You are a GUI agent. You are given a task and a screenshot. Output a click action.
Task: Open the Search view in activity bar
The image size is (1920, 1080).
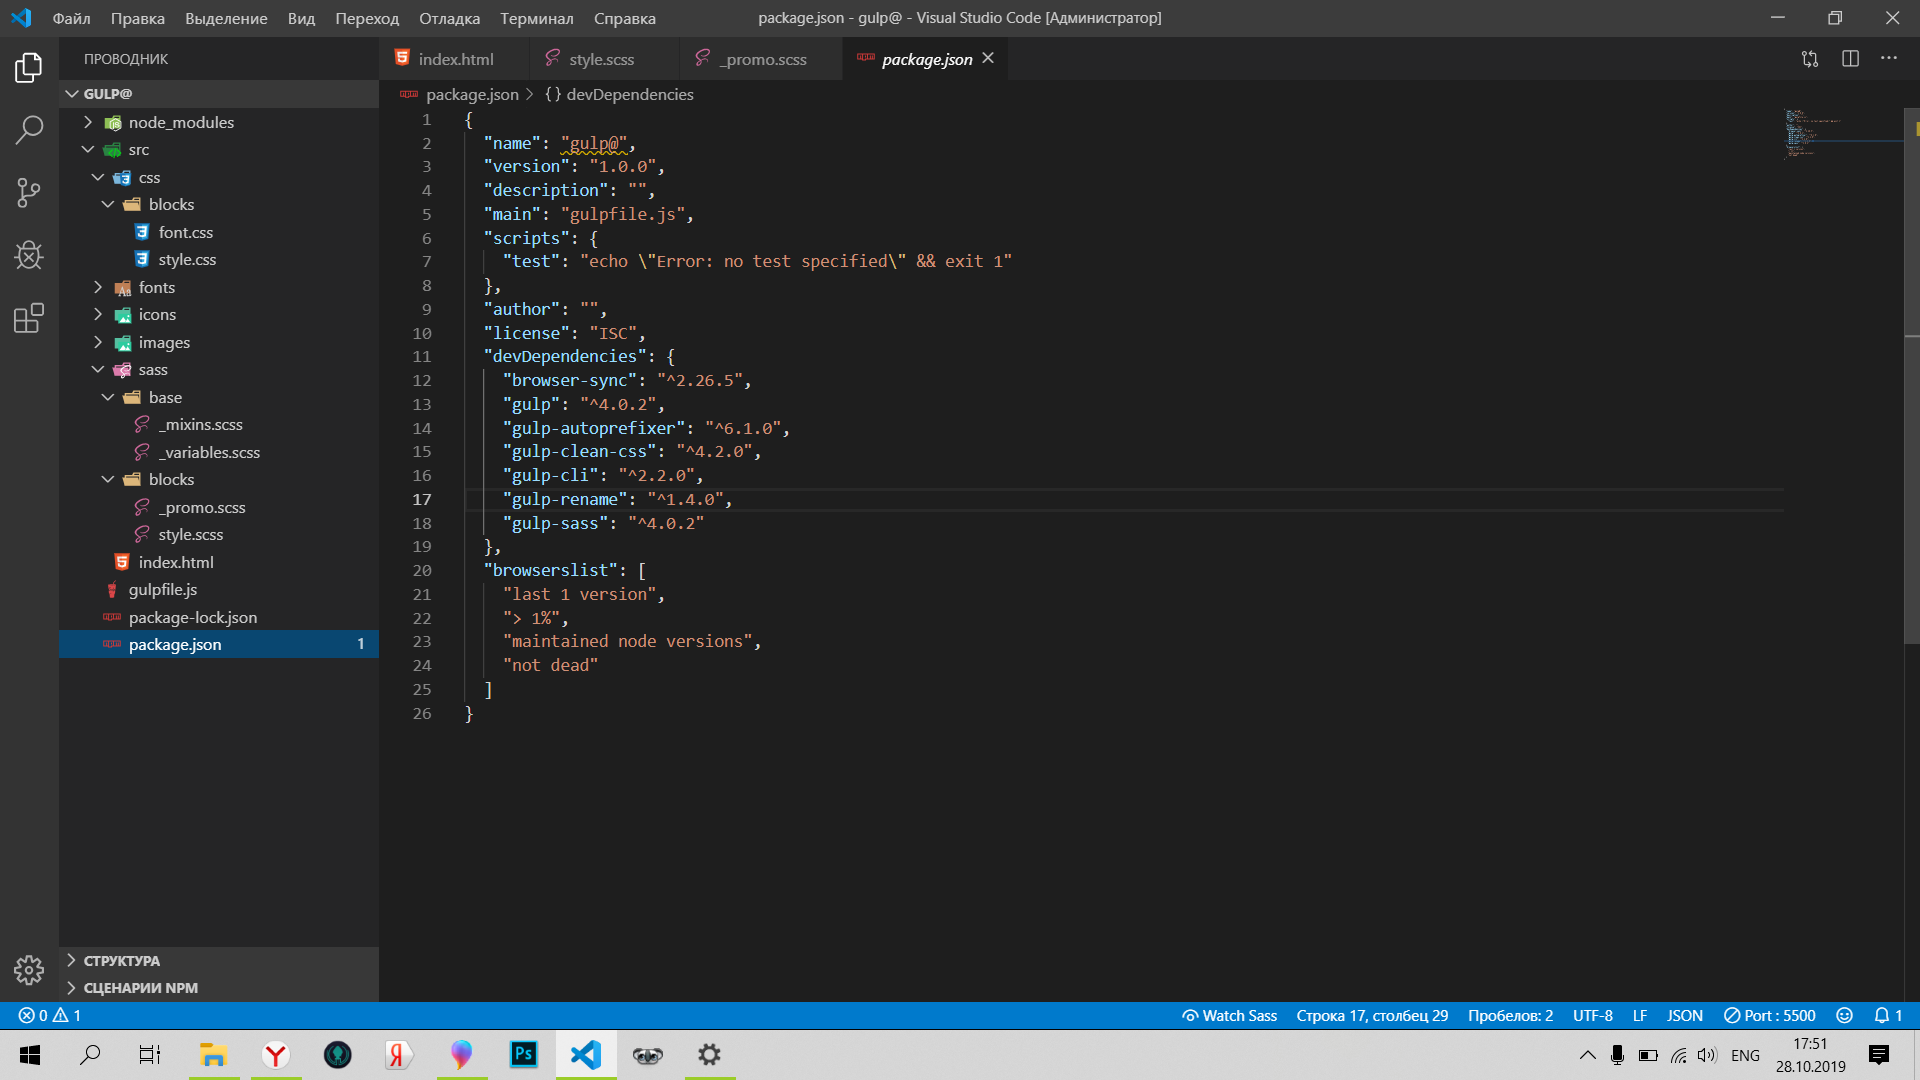pos(29,130)
